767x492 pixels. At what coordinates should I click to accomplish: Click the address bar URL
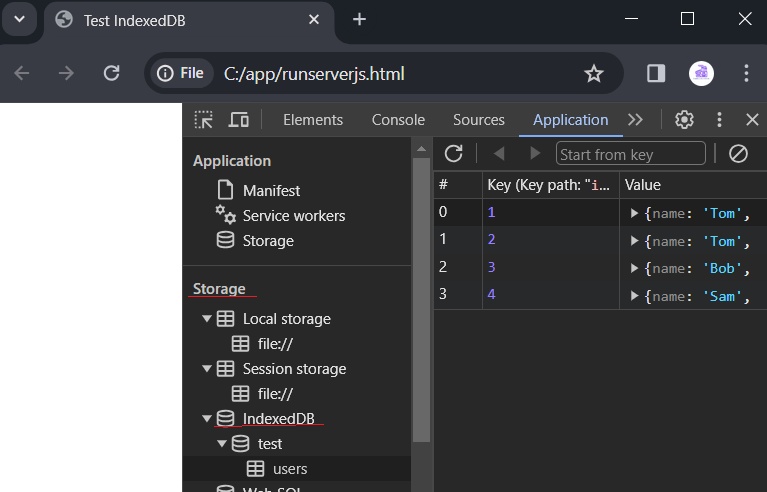[314, 74]
